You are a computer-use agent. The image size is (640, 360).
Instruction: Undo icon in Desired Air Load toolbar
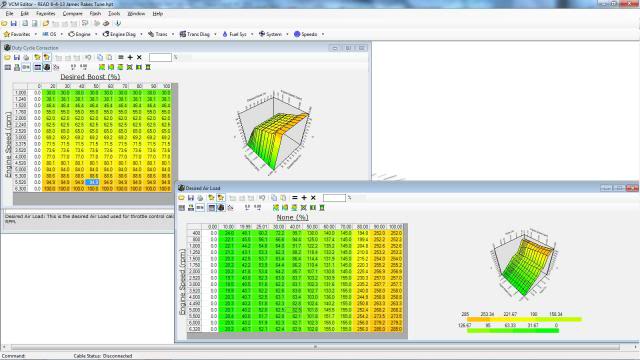[262, 198]
